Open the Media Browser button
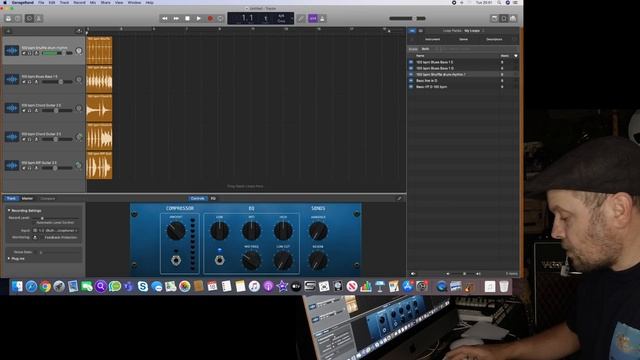 [x=513, y=18]
